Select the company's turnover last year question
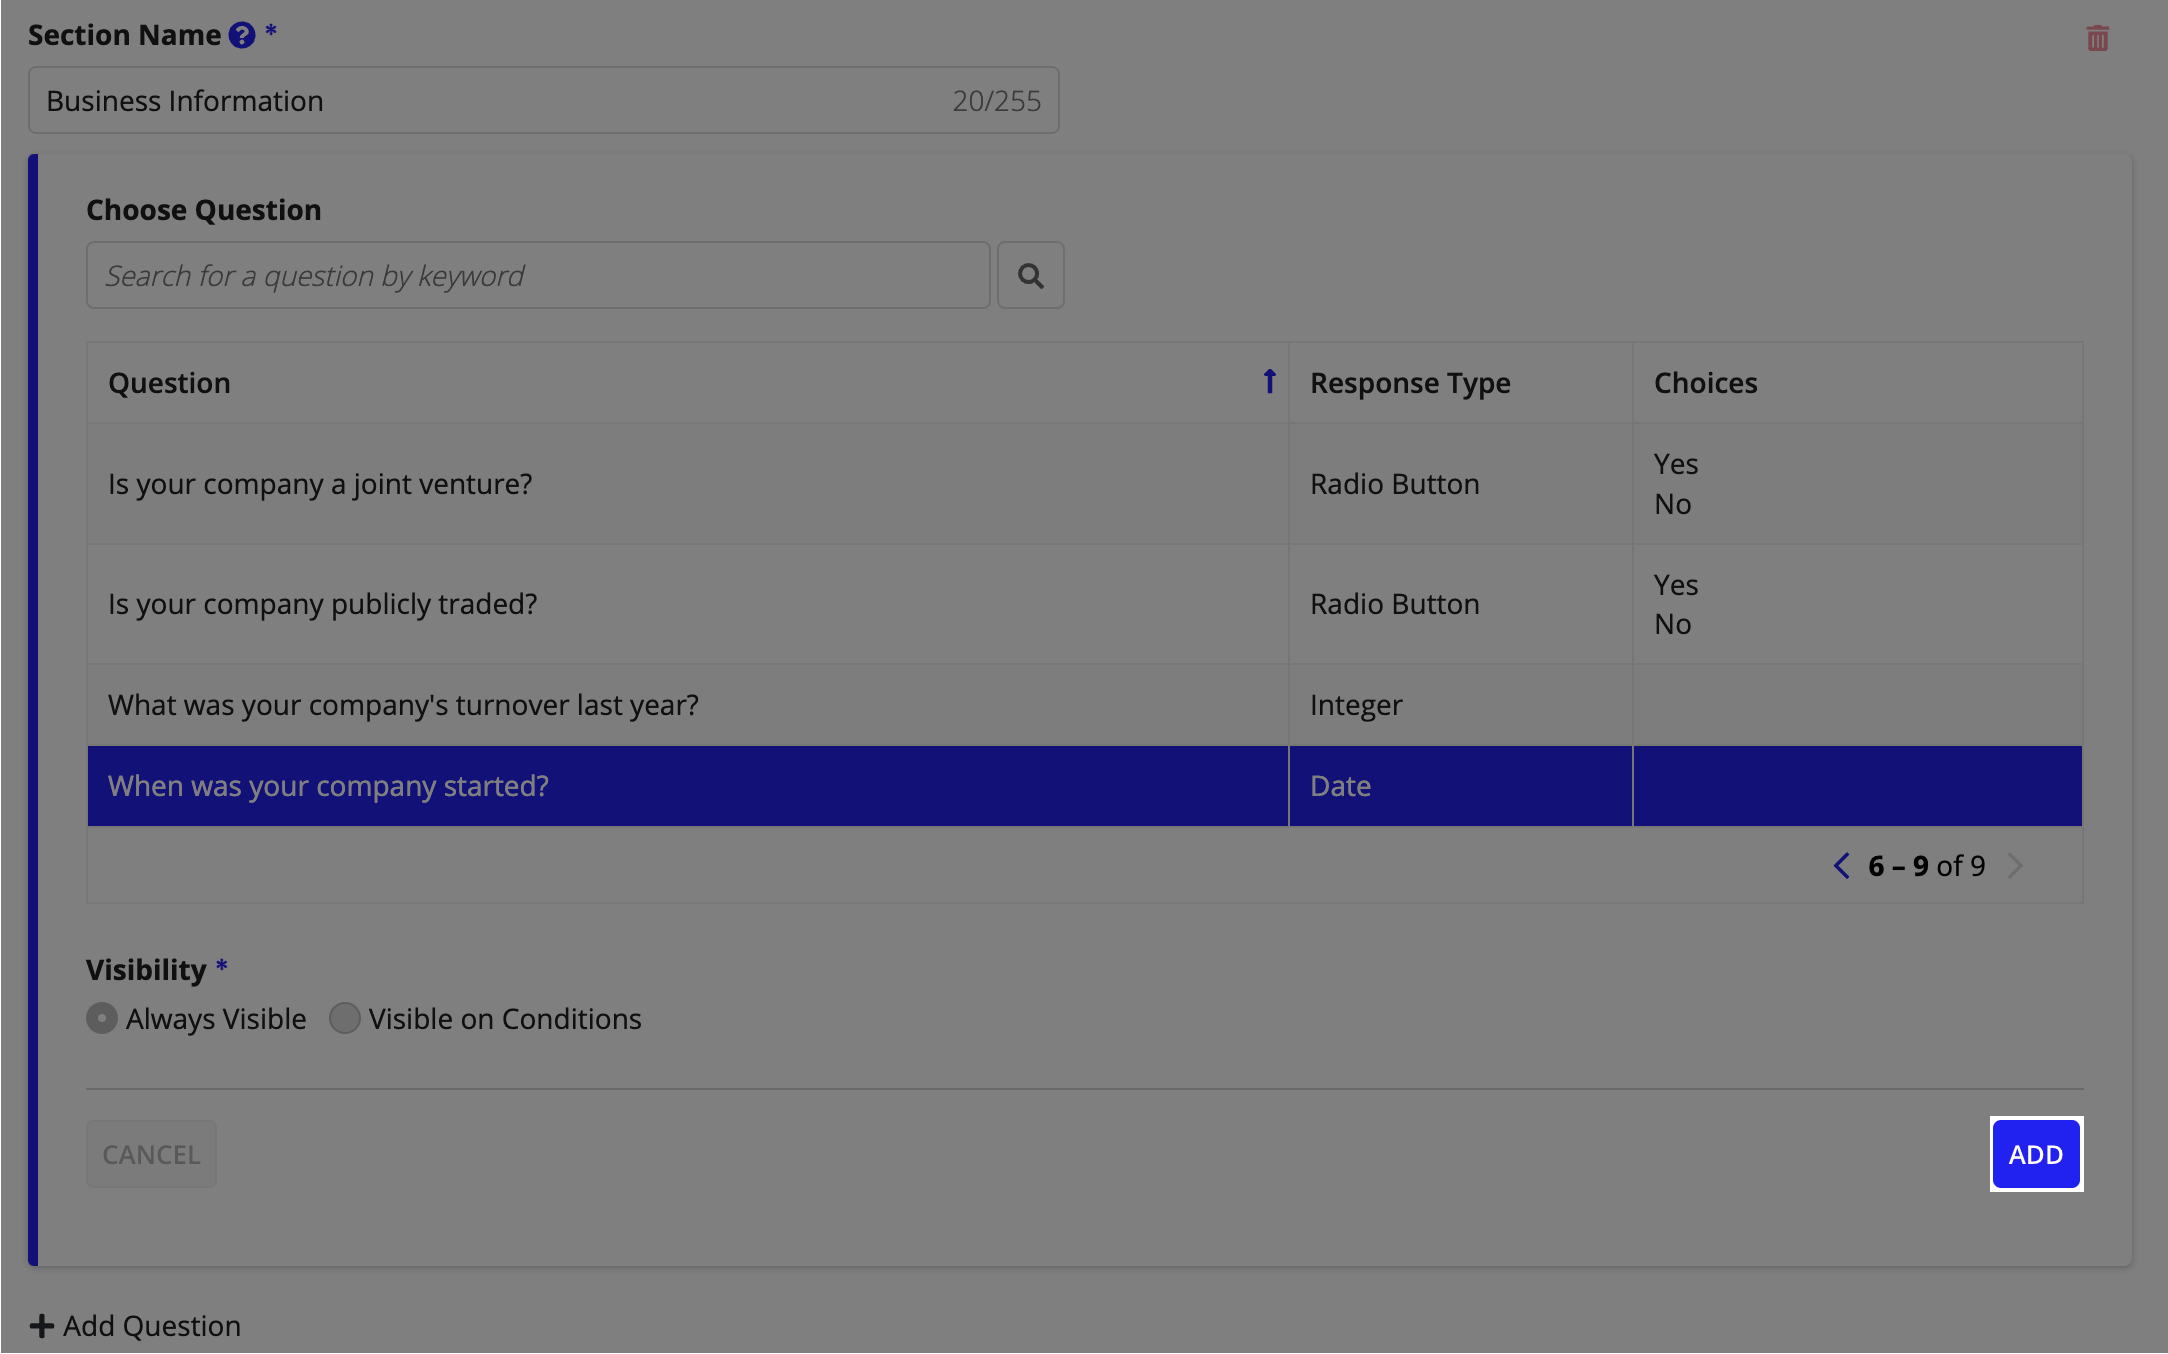This screenshot has width=2168, height=1354. [1085, 705]
